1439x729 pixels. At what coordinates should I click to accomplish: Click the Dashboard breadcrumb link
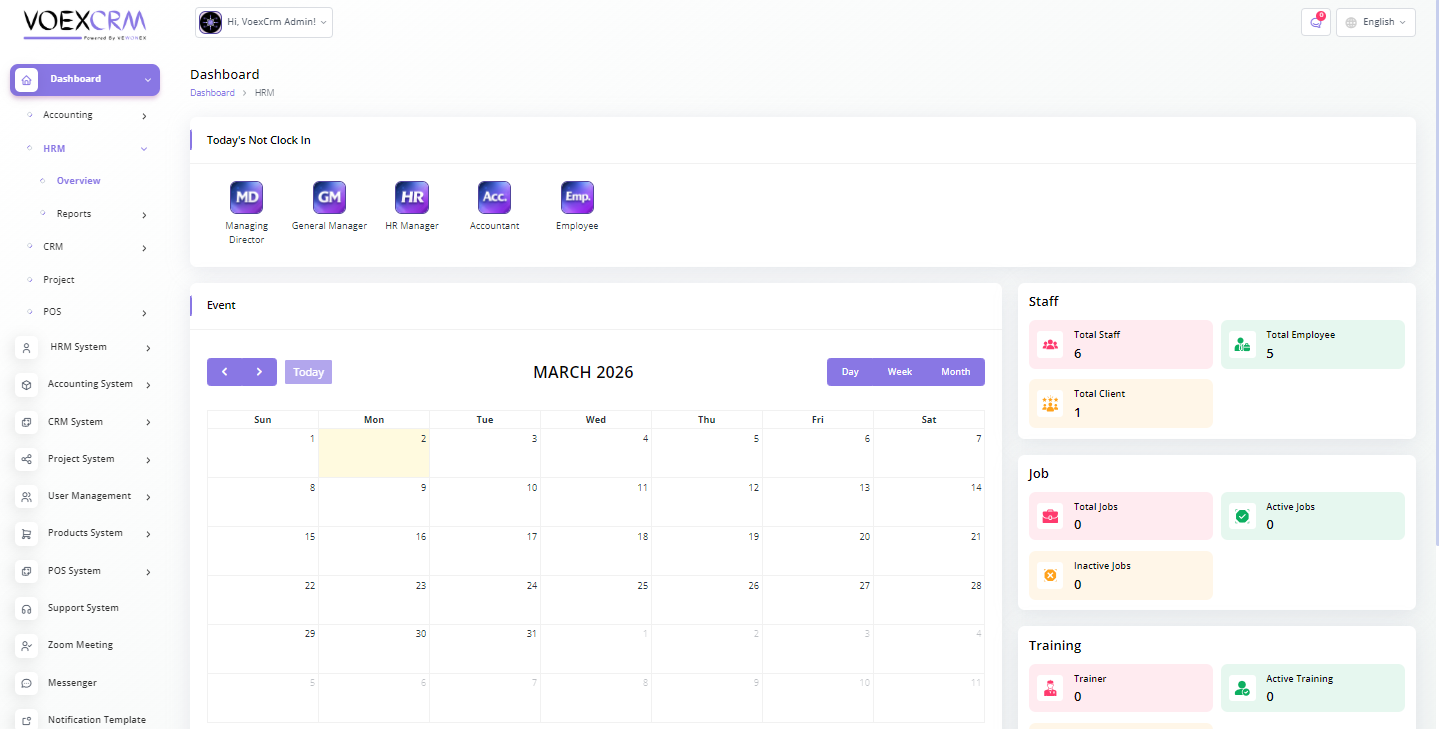[212, 93]
